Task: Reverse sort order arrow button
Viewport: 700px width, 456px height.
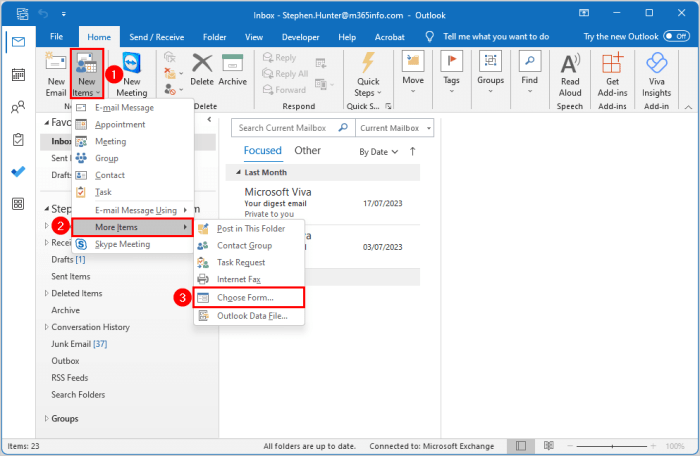Action: (x=412, y=151)
